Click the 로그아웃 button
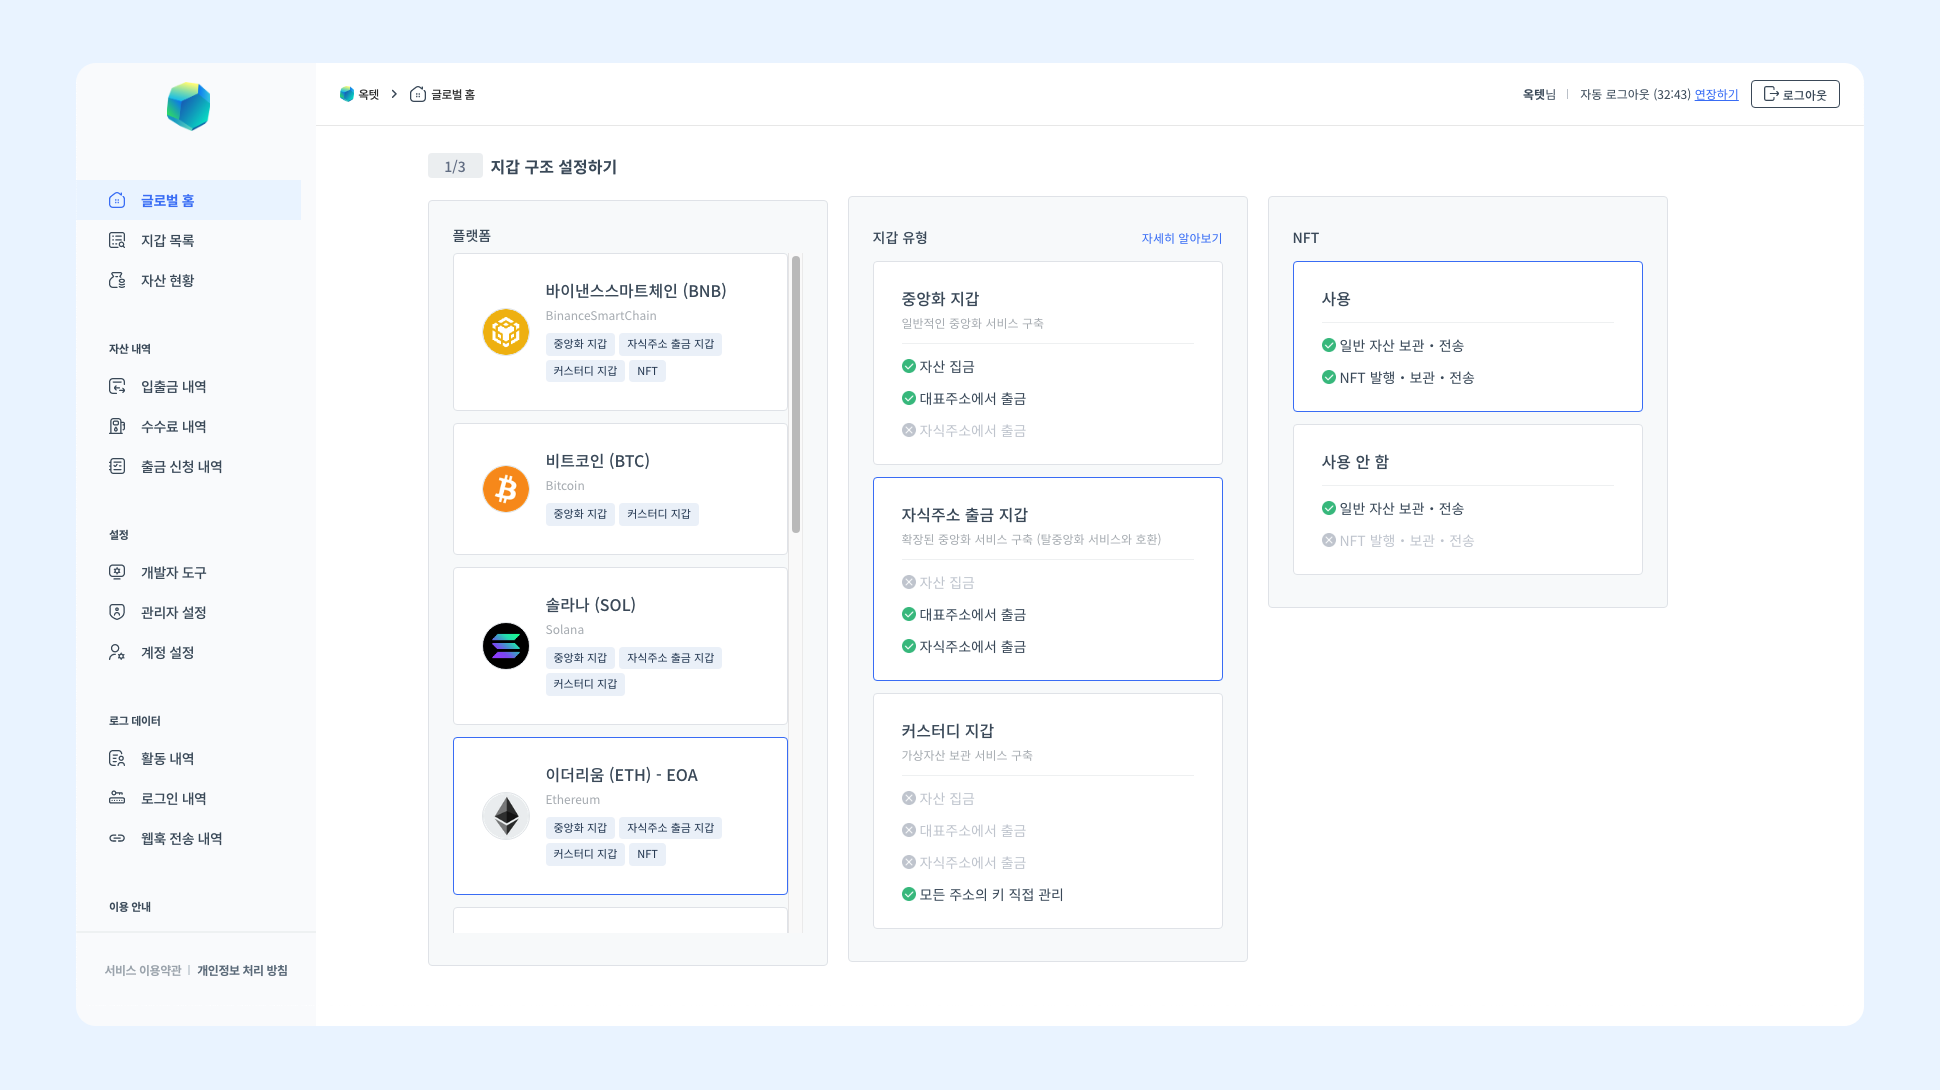This screenshot has height=1090, width=1940. [x=1795, y=94]
